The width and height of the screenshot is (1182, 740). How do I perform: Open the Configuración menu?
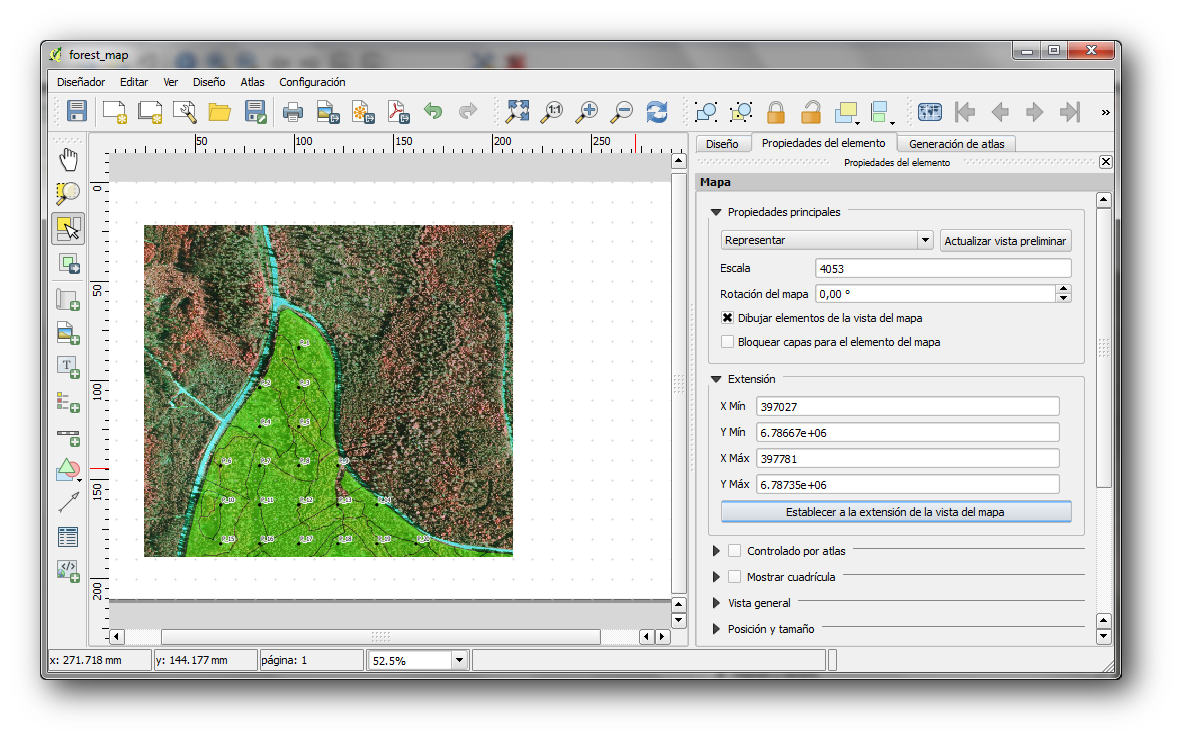point(312,82)
